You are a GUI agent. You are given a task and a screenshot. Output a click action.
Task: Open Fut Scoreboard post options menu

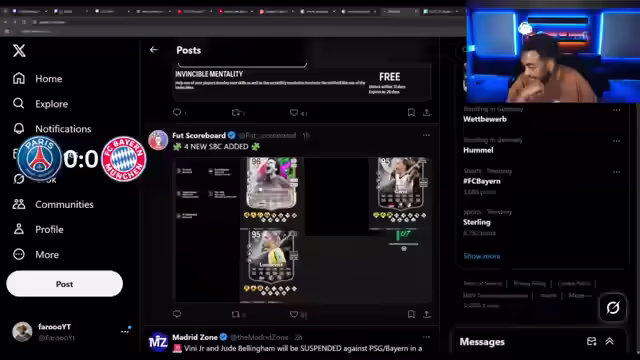pyautogui.click(x=426, y=135)
